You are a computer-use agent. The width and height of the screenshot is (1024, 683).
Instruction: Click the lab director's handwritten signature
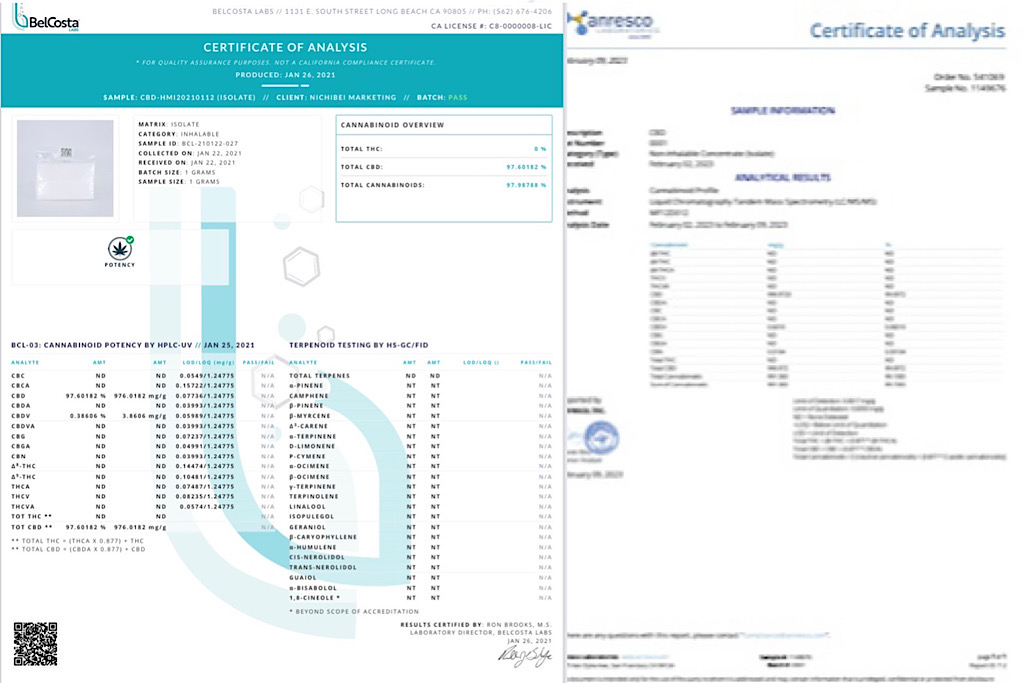pos(525,654)
